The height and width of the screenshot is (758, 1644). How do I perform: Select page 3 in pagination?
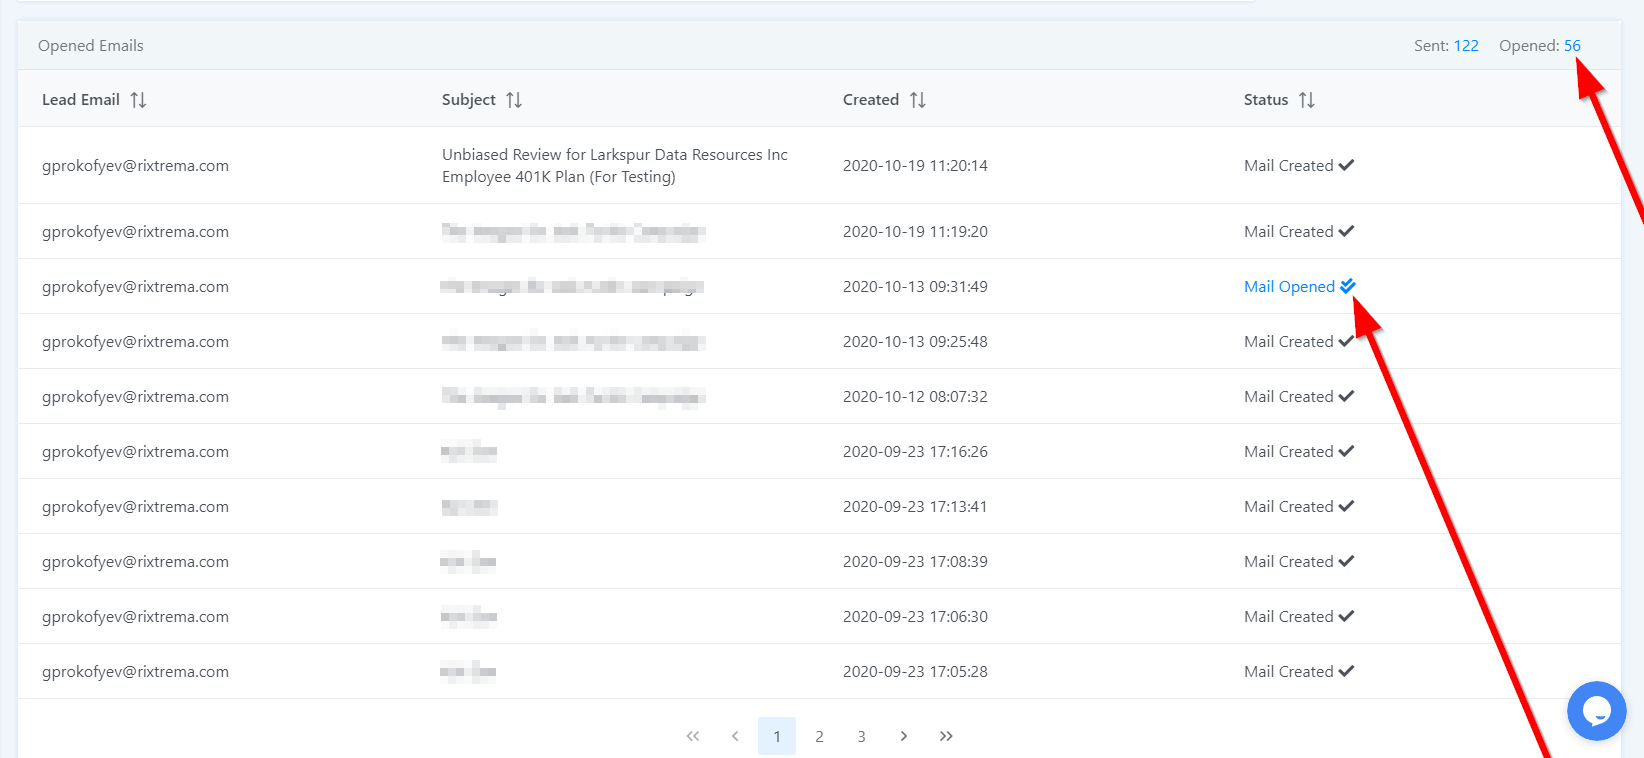click(x=861, y=736)
